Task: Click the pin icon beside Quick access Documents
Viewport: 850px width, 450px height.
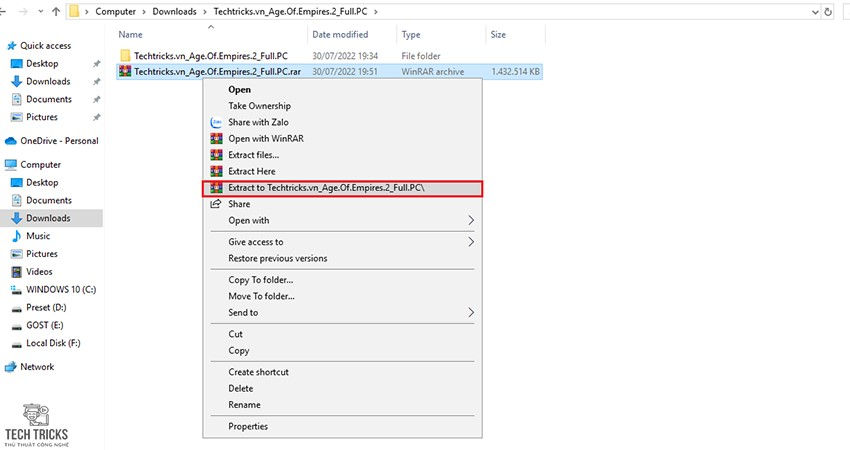Action: click(96, 100)
